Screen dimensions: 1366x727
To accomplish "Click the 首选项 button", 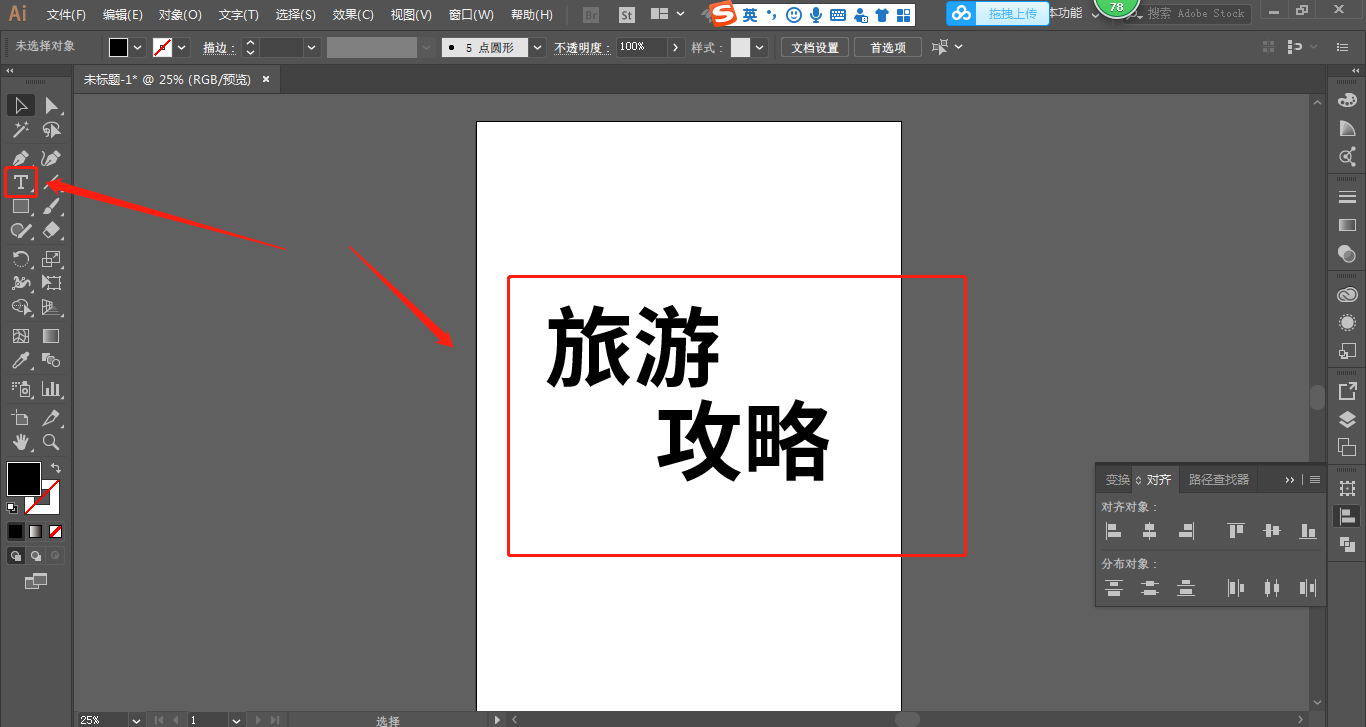I will click(888, 47).
